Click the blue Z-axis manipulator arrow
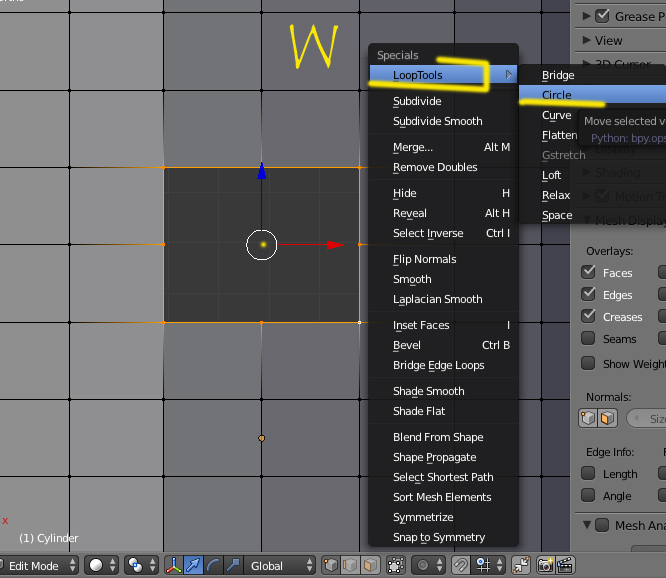The height and width of the screenshot is (578, 666). 262,171
